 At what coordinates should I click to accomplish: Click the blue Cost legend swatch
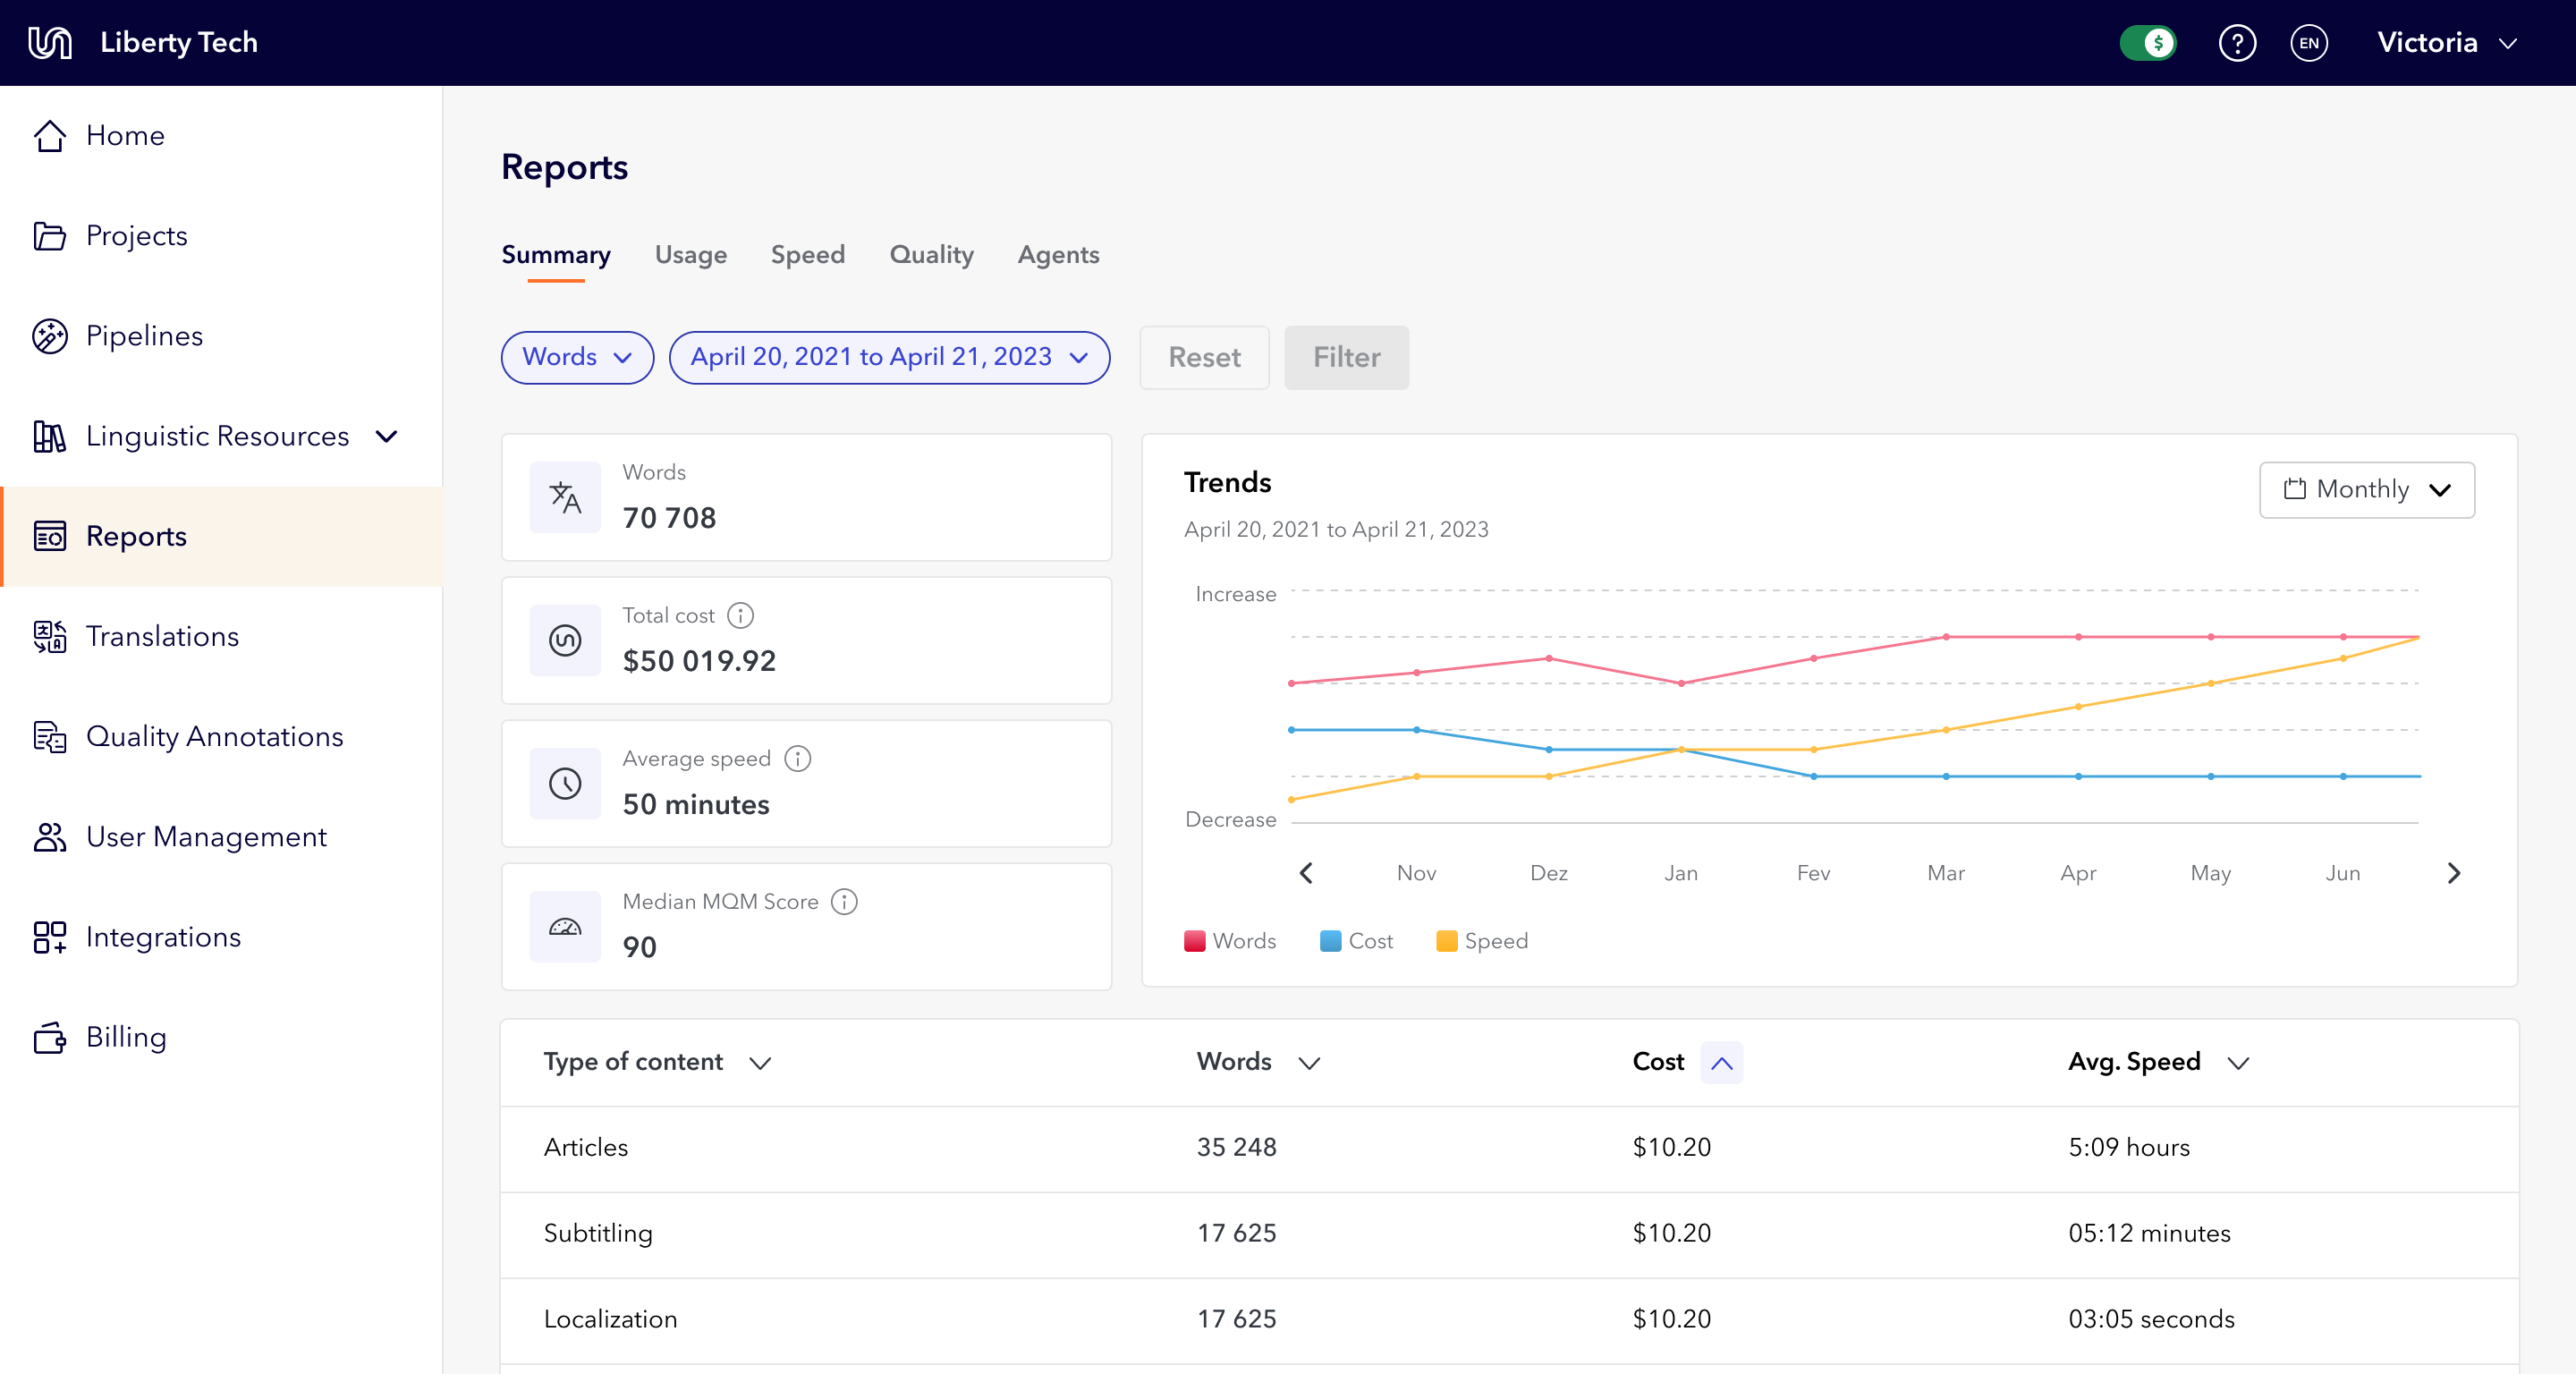(1330, 941)
